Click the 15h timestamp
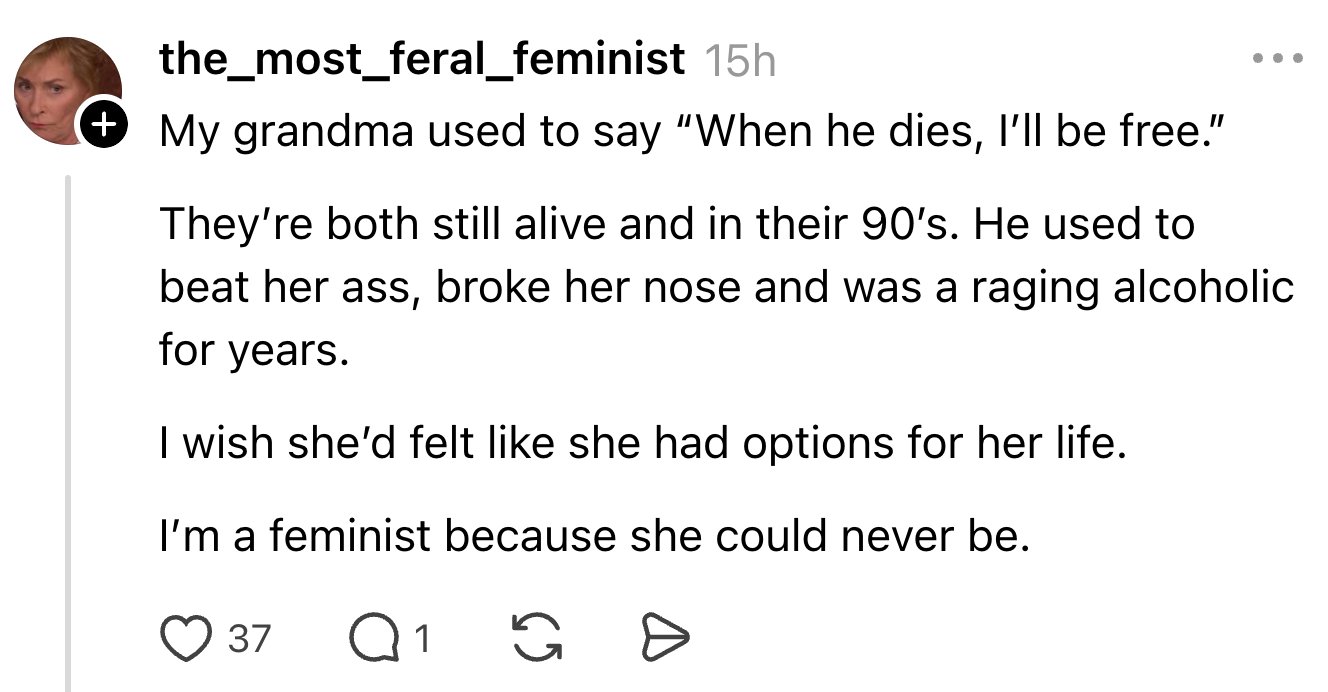The width and height of the screenshot is (1328, 692). pyautogui.click(x=740, y=62)
